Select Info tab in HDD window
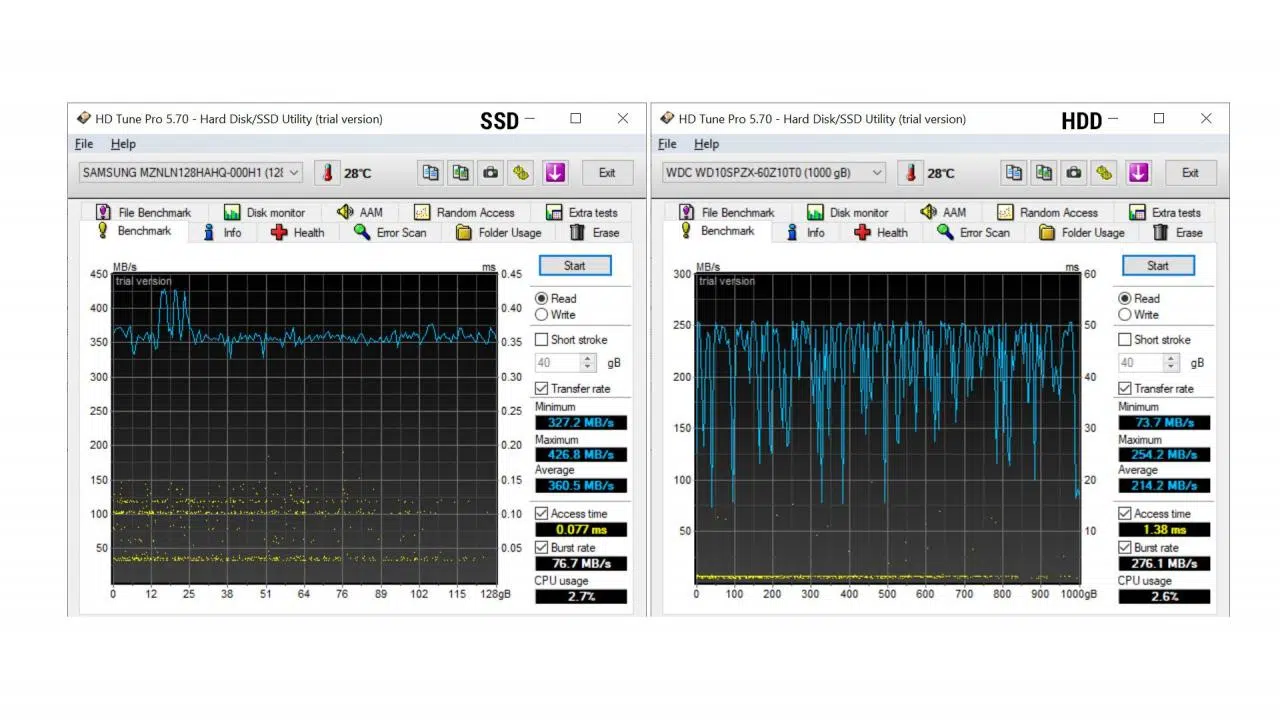The height and width of the screenshot is (720, 1280). tap(805, 233)
